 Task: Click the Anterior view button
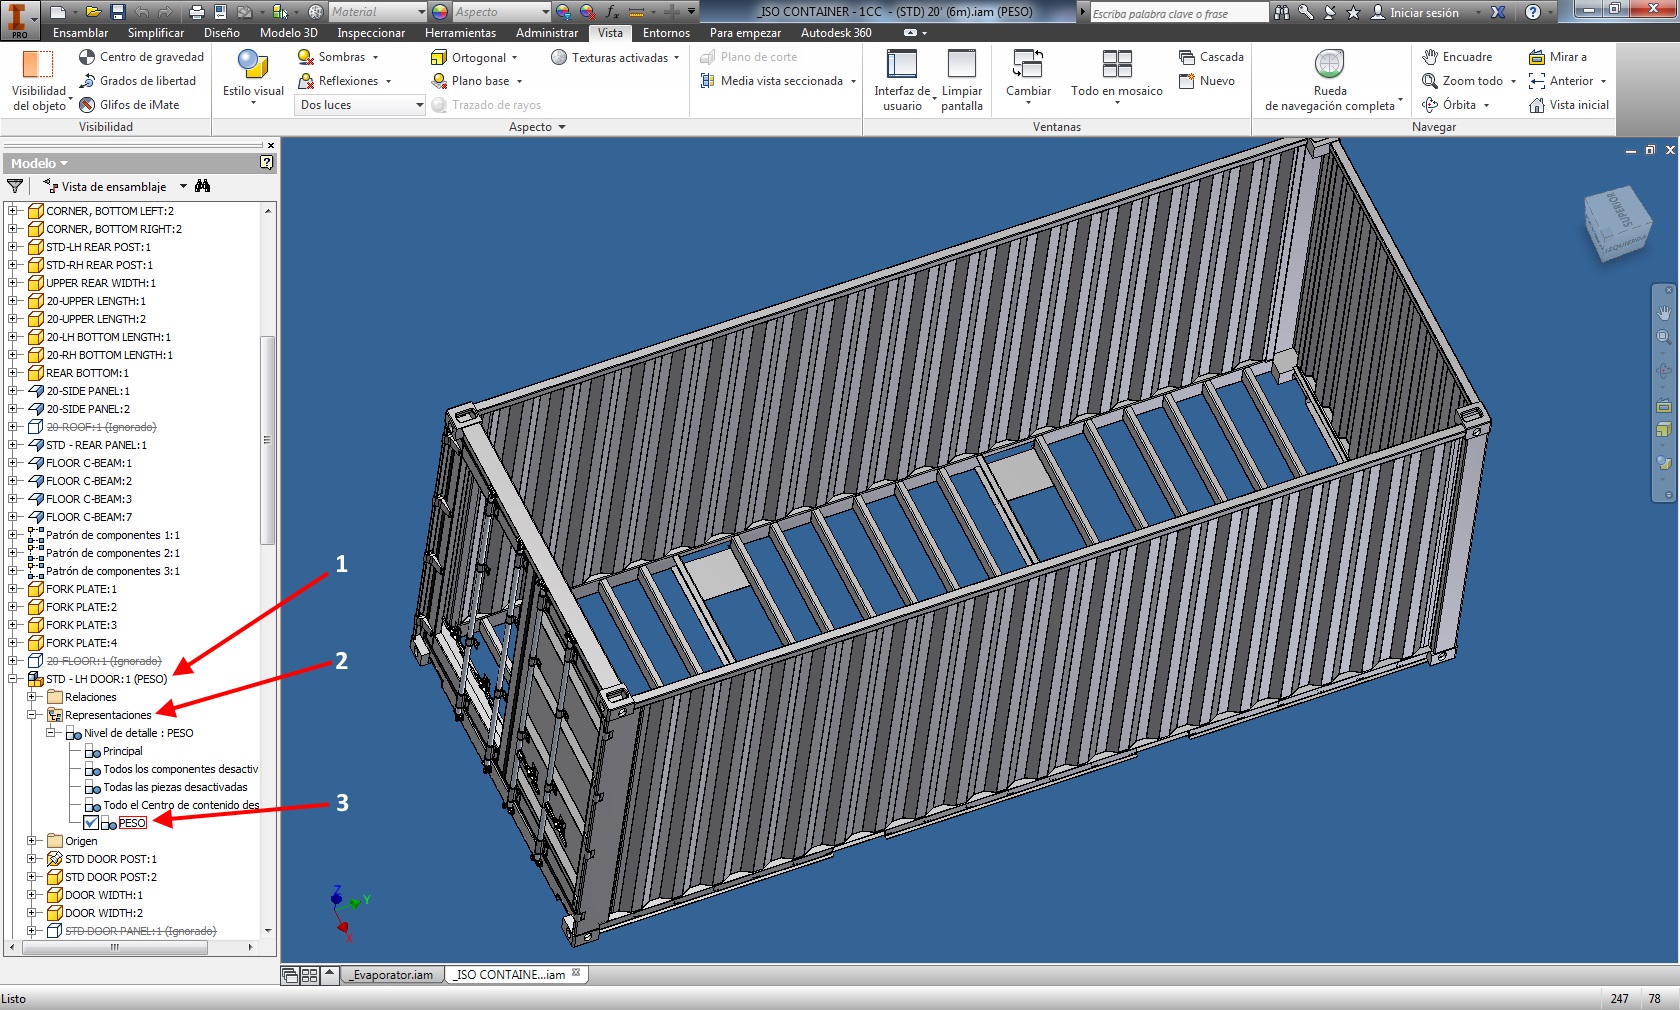point(1563,81)
